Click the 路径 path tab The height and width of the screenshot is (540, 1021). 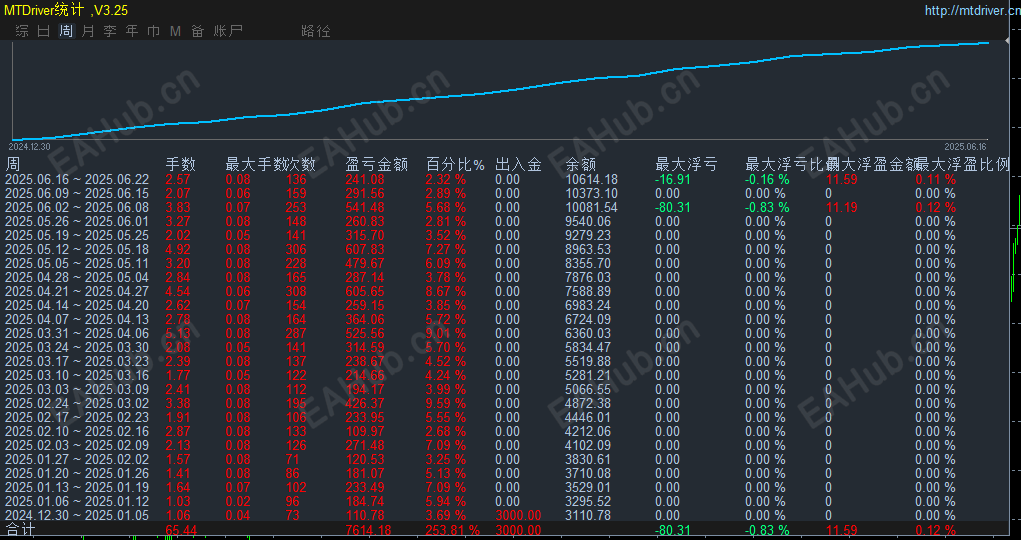316,31
